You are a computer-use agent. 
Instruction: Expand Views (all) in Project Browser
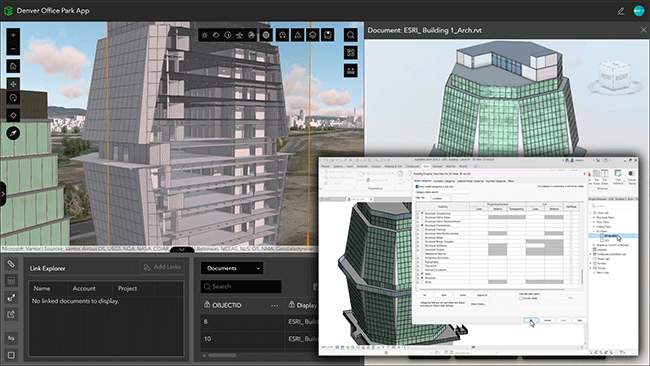pyautogui.click(x=591, y=213)
